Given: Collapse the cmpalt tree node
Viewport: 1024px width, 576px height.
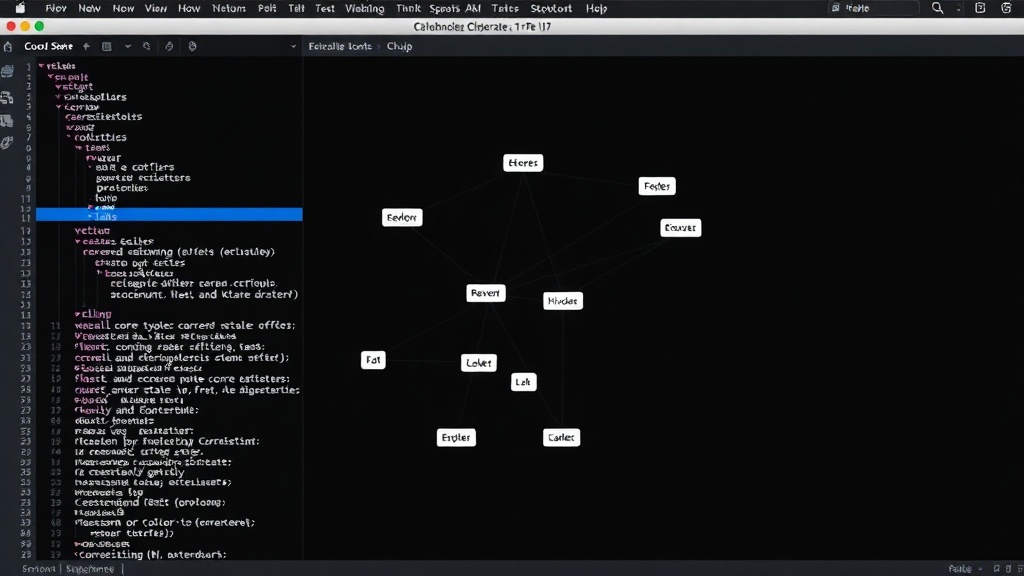Looking at the screenshot, I should pos(51,76).
